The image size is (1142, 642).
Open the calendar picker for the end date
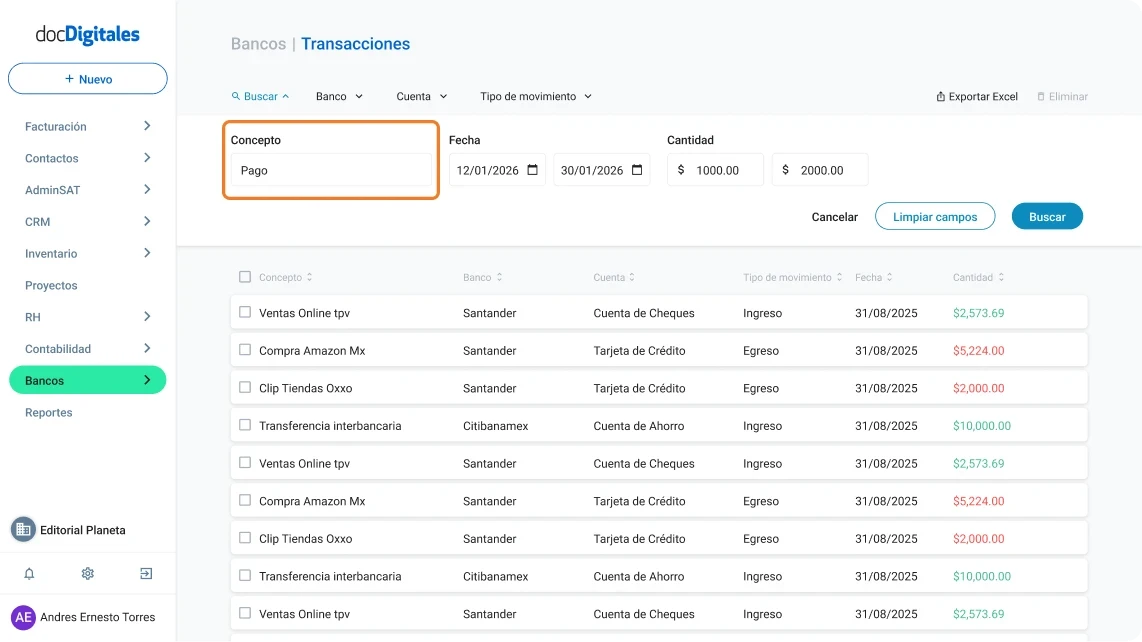pyautogui.click(x=636, y=169)
